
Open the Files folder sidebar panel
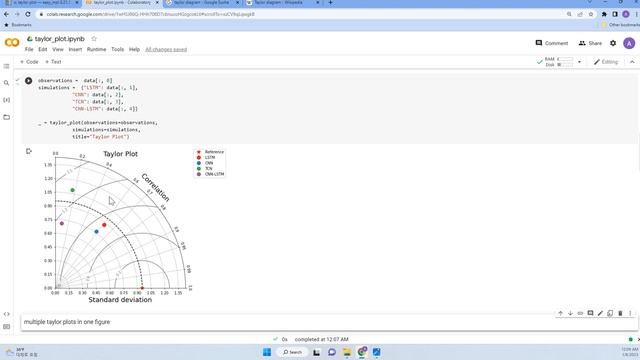pyautogui.click(x=7, y=117)
